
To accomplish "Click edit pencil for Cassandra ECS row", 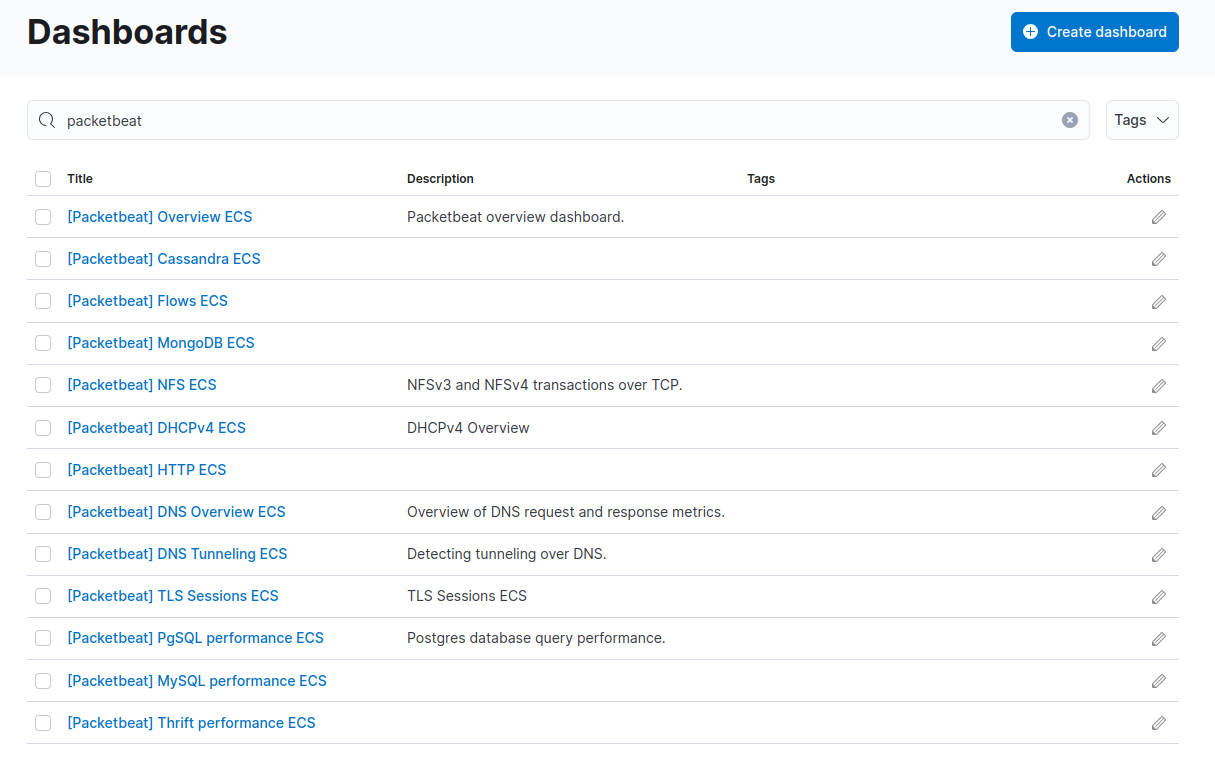I will [x=1159, y=259].
